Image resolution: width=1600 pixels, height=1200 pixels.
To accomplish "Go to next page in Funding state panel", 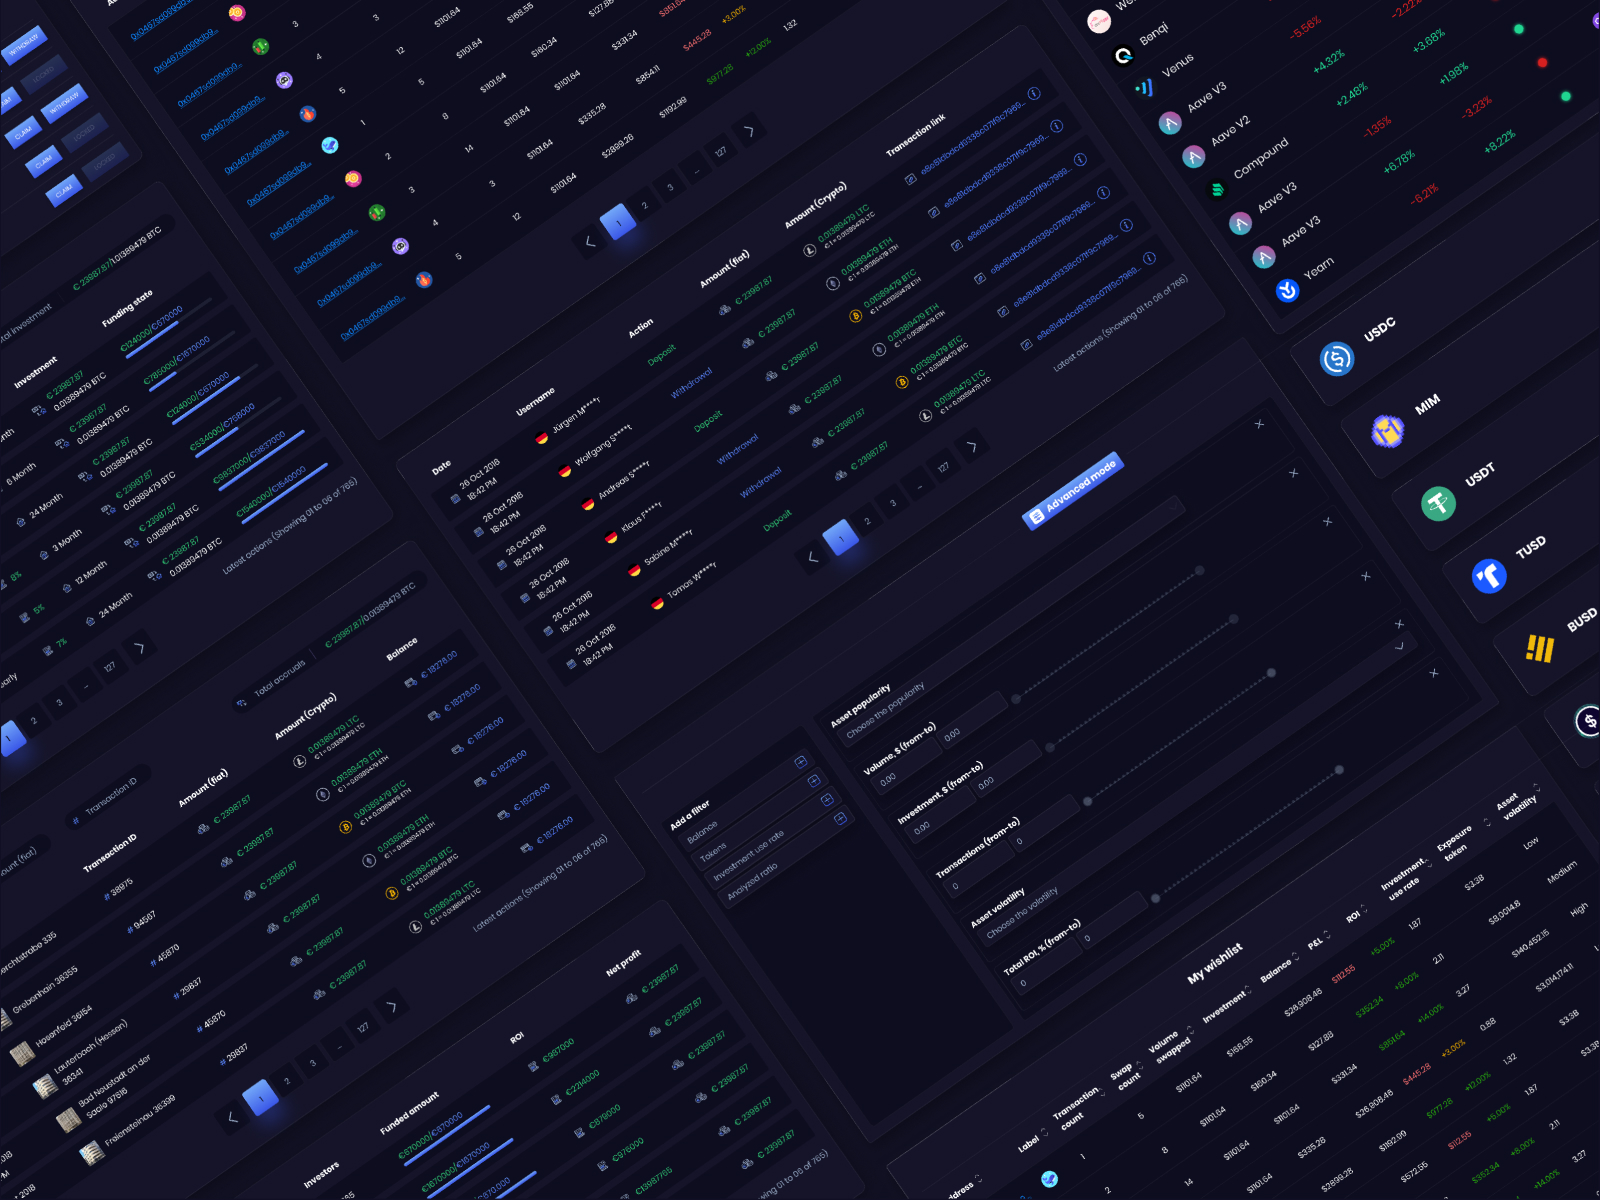I will [139, 648].
